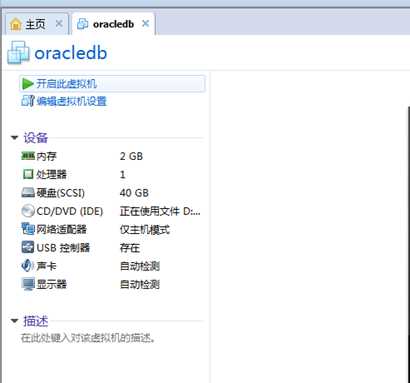Screen dimensions: 410x383
Task: Click the oracledb page title text
Action: click(x=71, y=53)
